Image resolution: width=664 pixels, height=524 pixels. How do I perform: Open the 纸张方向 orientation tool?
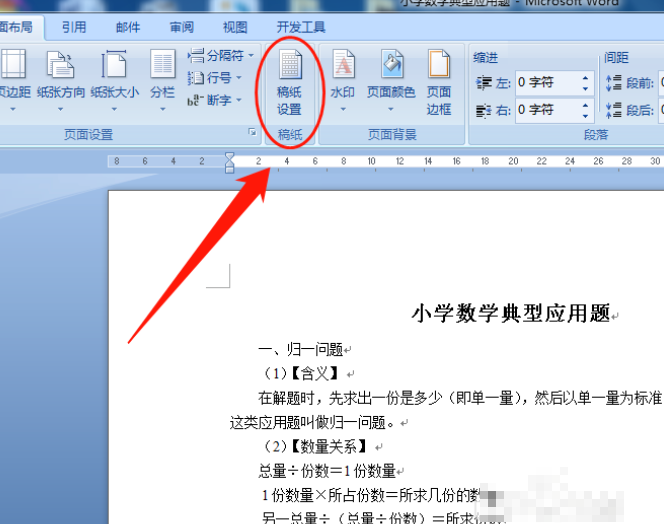click(61, 80)
